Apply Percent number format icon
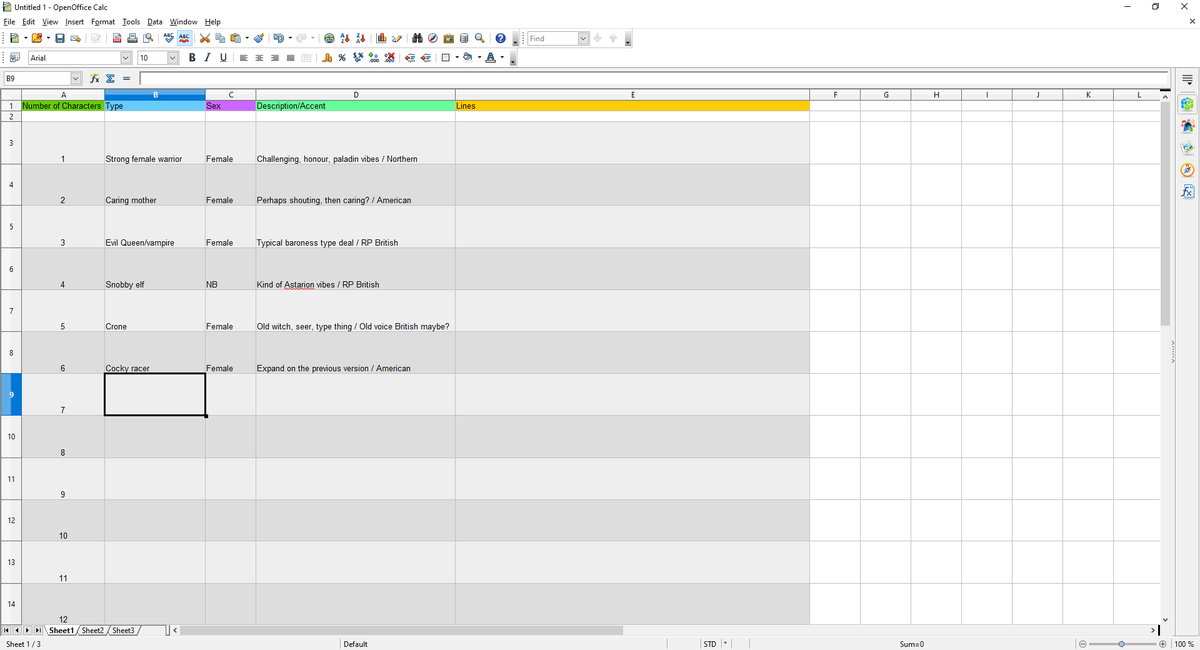 341,57
